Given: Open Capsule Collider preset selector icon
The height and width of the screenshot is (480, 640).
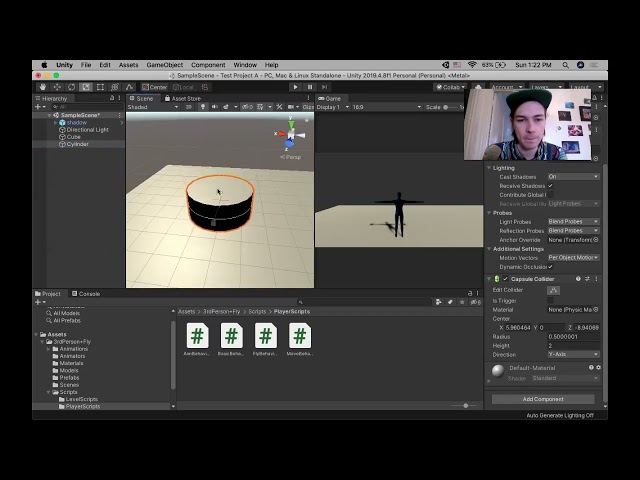Looking at the screenshot, I should click(x=587, y=279).
